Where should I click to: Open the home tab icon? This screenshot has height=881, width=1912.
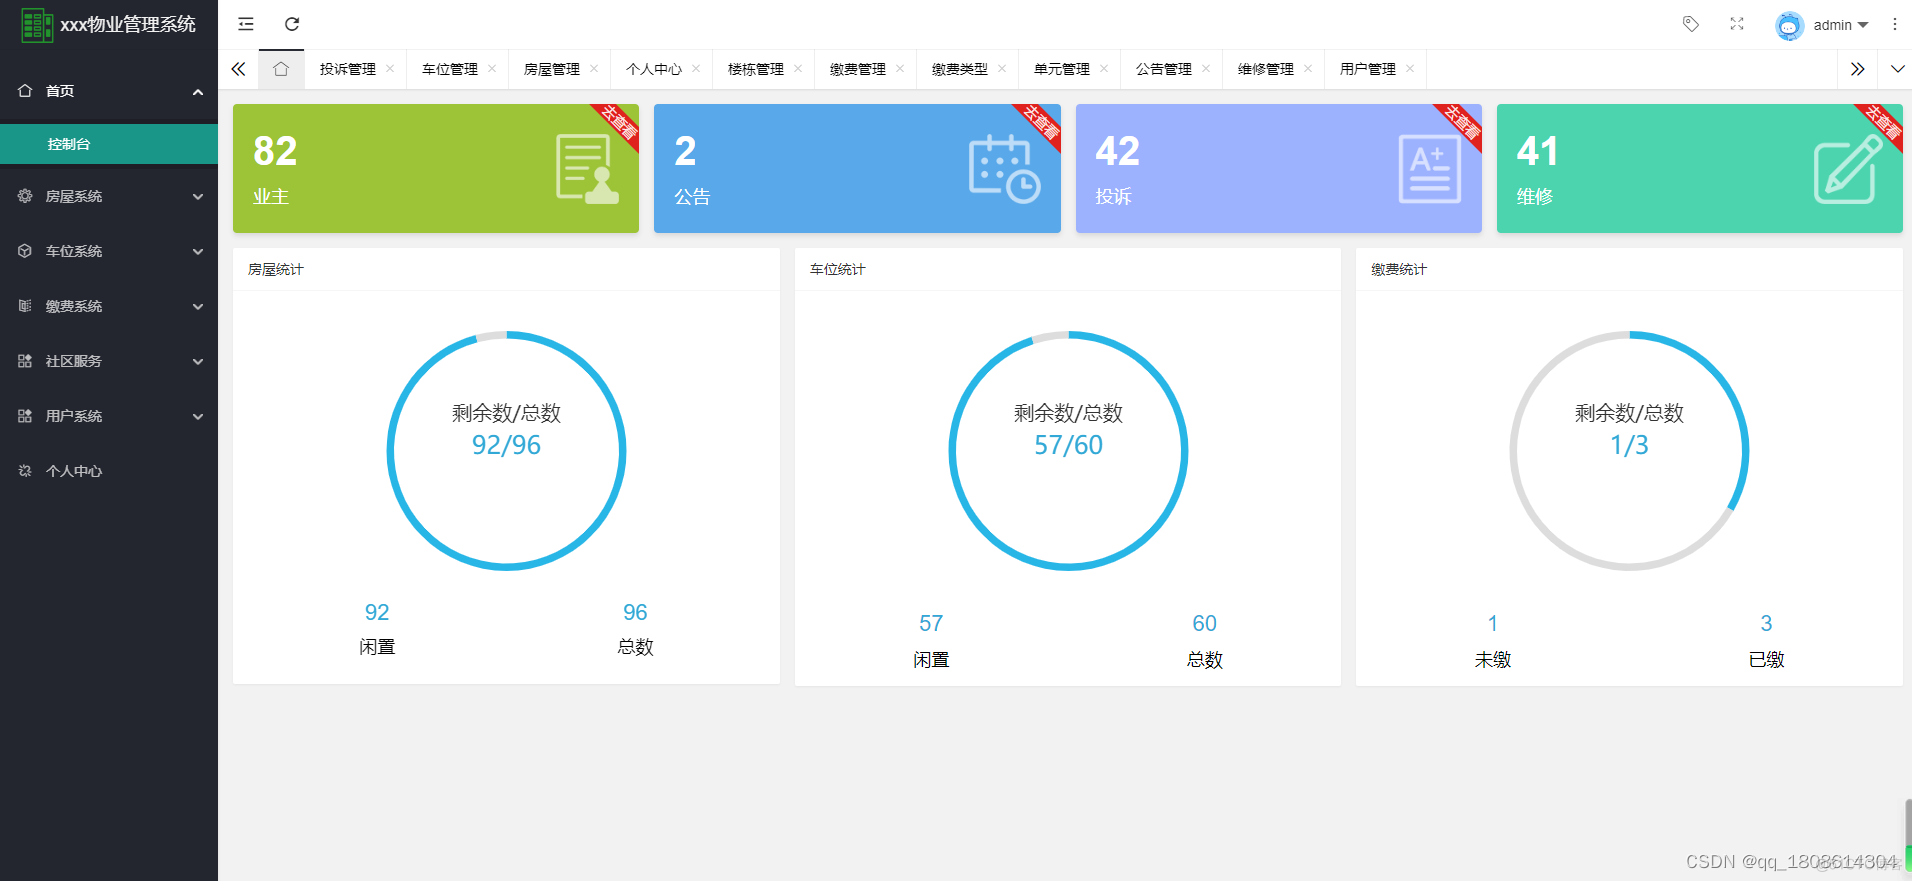point(281,69)
